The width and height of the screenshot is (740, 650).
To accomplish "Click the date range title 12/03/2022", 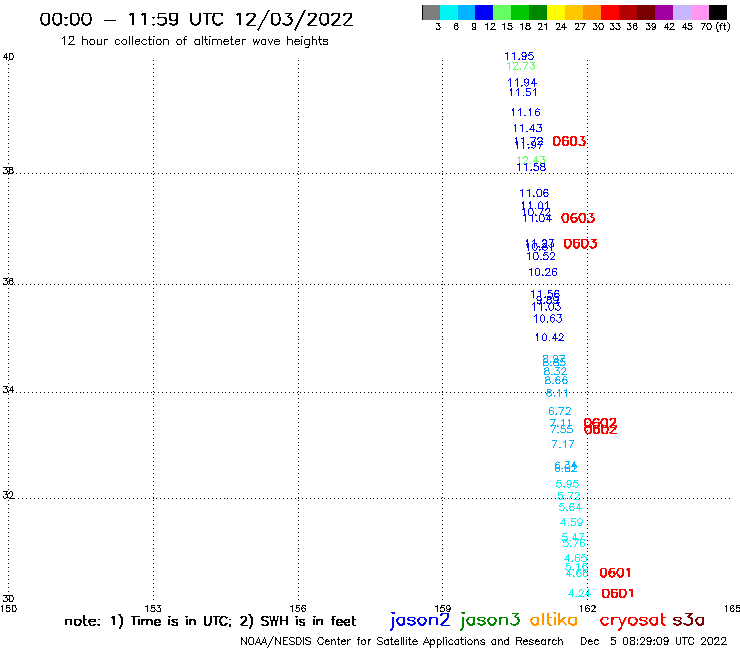I will [x=196, y=19].
